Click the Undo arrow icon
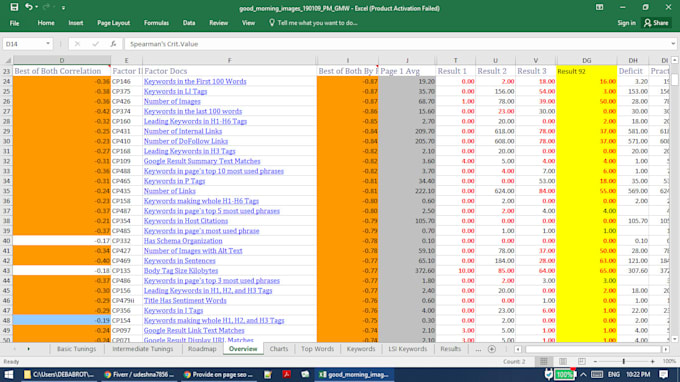 29,7
